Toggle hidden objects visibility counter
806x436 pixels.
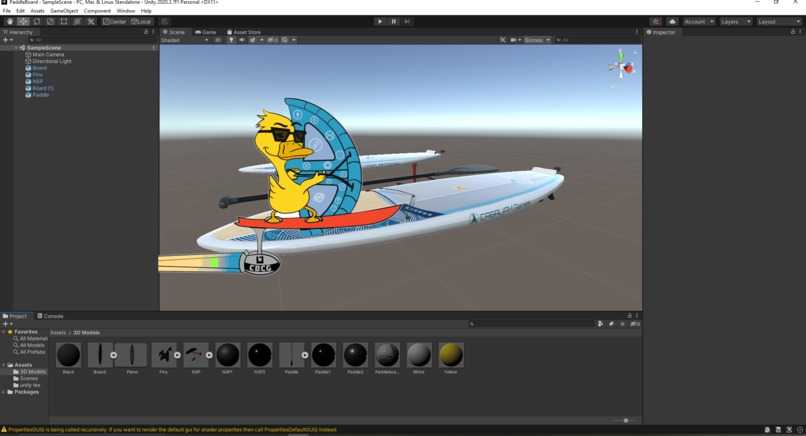pyautogui.click(x=273, y=40)
